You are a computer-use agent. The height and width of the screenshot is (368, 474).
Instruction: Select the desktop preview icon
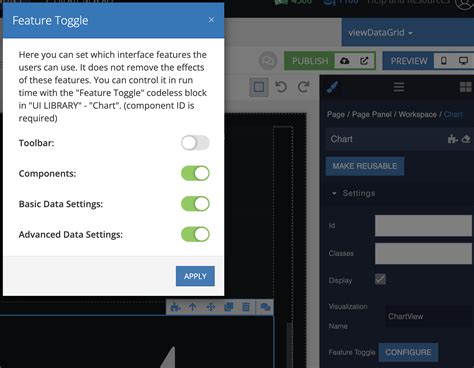pyautogui.click(x=463, y=61)
